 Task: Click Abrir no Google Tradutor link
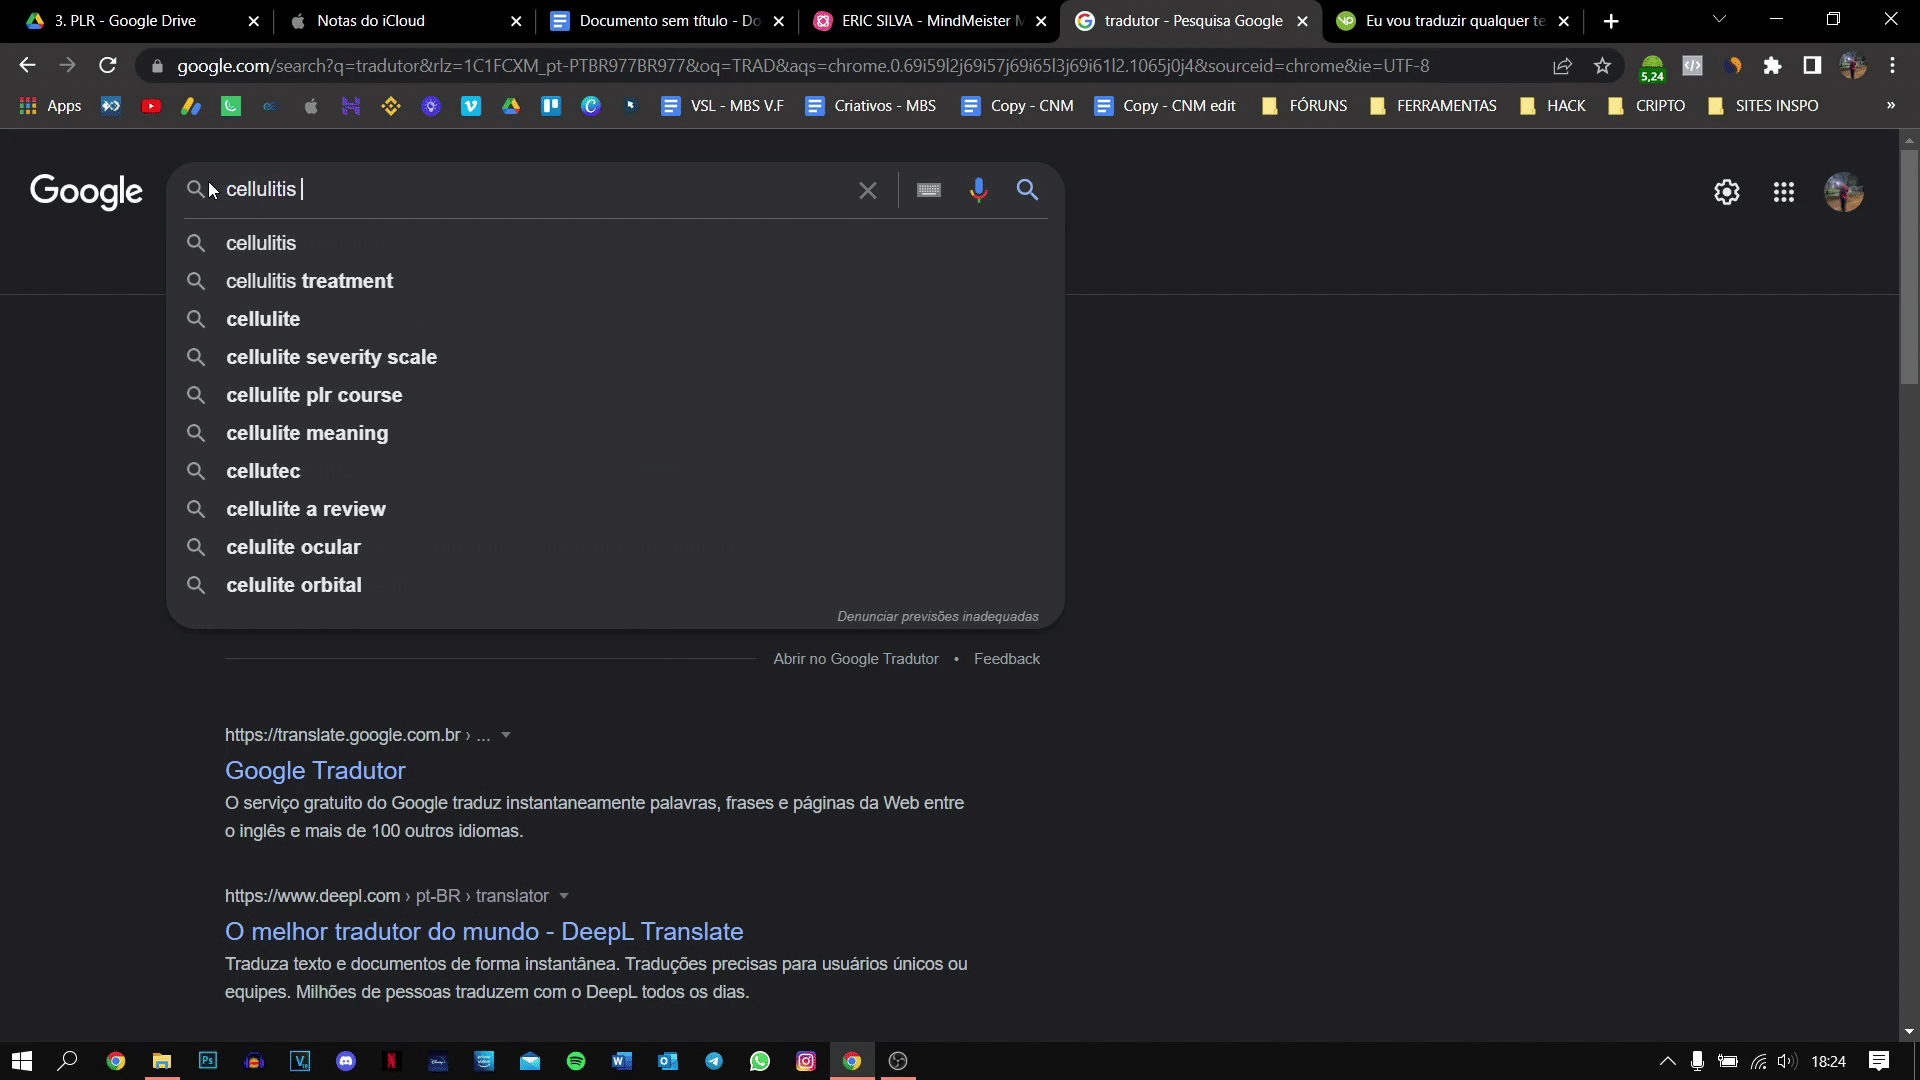[855, 659]
